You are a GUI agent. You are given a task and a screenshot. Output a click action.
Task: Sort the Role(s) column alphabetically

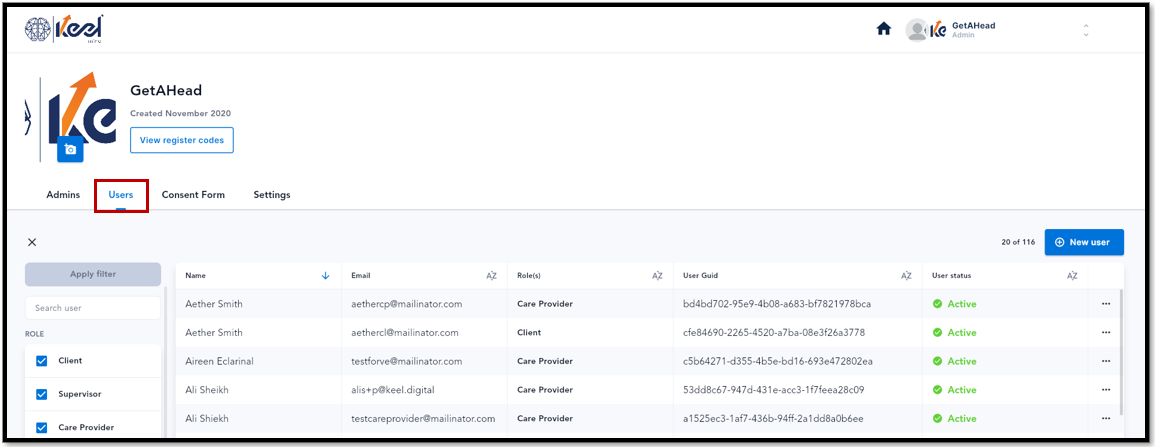(x=657, y=275)
